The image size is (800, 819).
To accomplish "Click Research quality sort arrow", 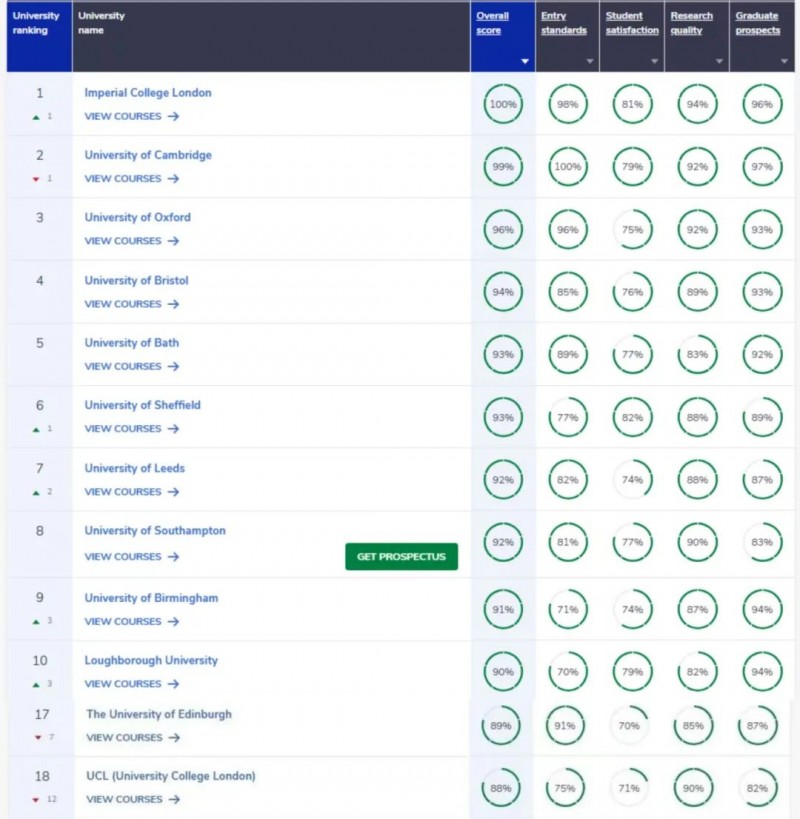I will [719, 62].
